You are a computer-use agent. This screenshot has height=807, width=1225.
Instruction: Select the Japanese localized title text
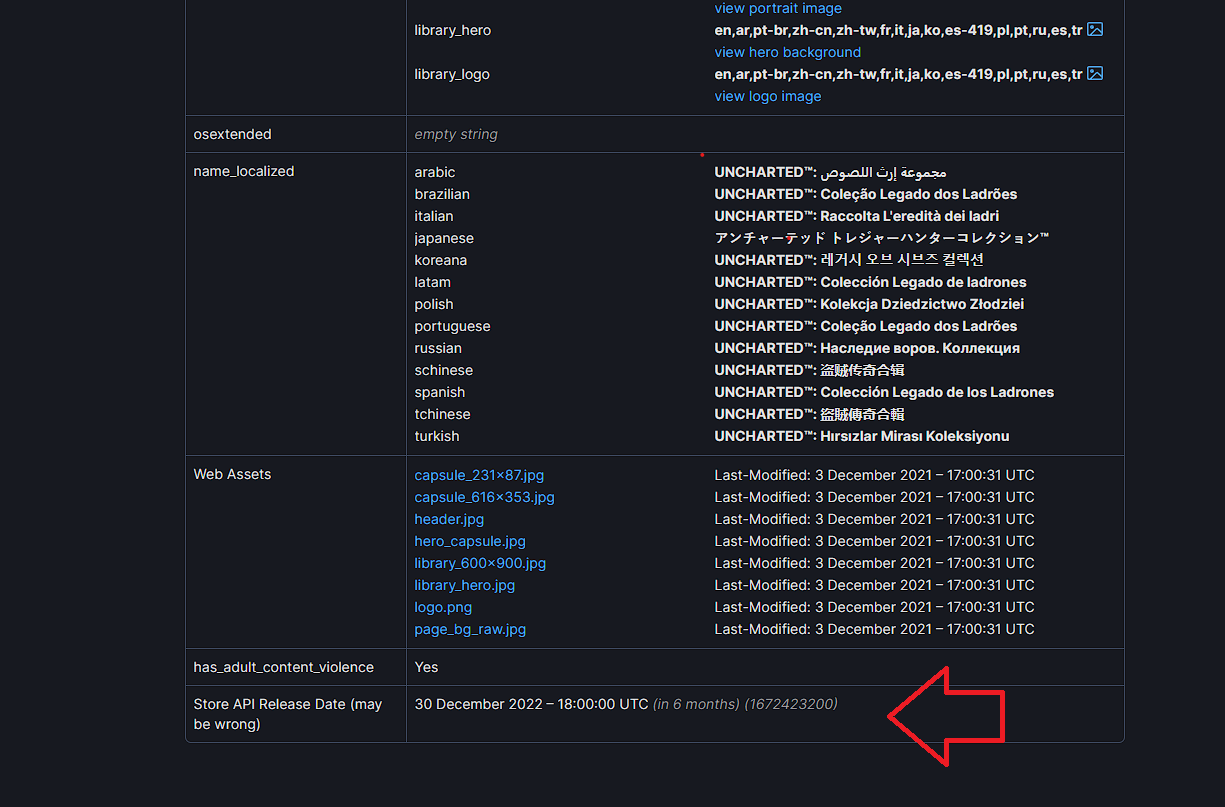(882, 238)
